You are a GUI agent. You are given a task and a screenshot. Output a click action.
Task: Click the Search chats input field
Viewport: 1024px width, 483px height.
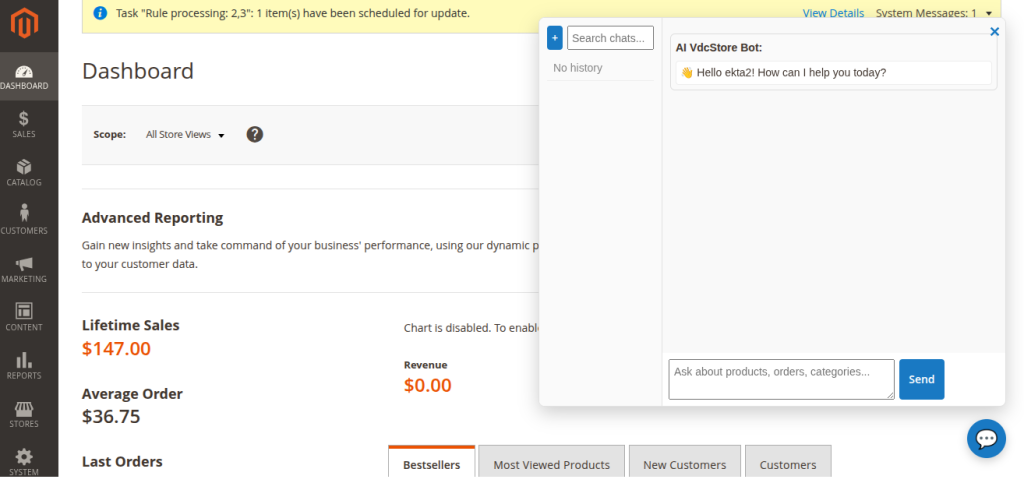coord(610,38)
